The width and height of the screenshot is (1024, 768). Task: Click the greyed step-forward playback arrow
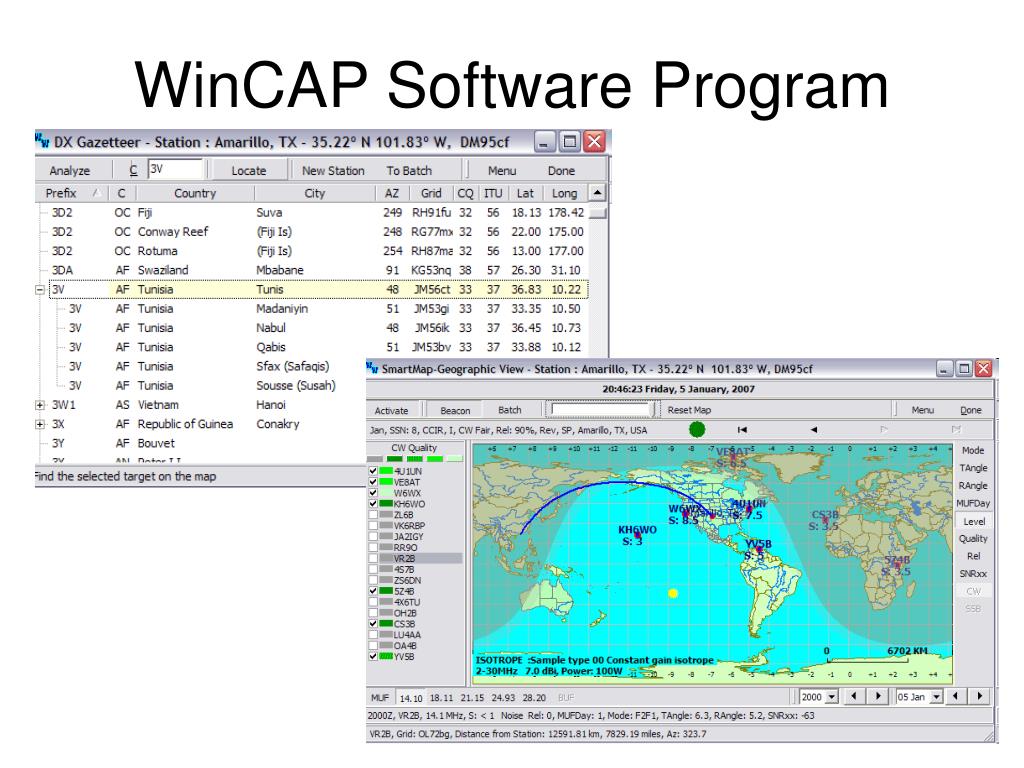tap(884, 430)
